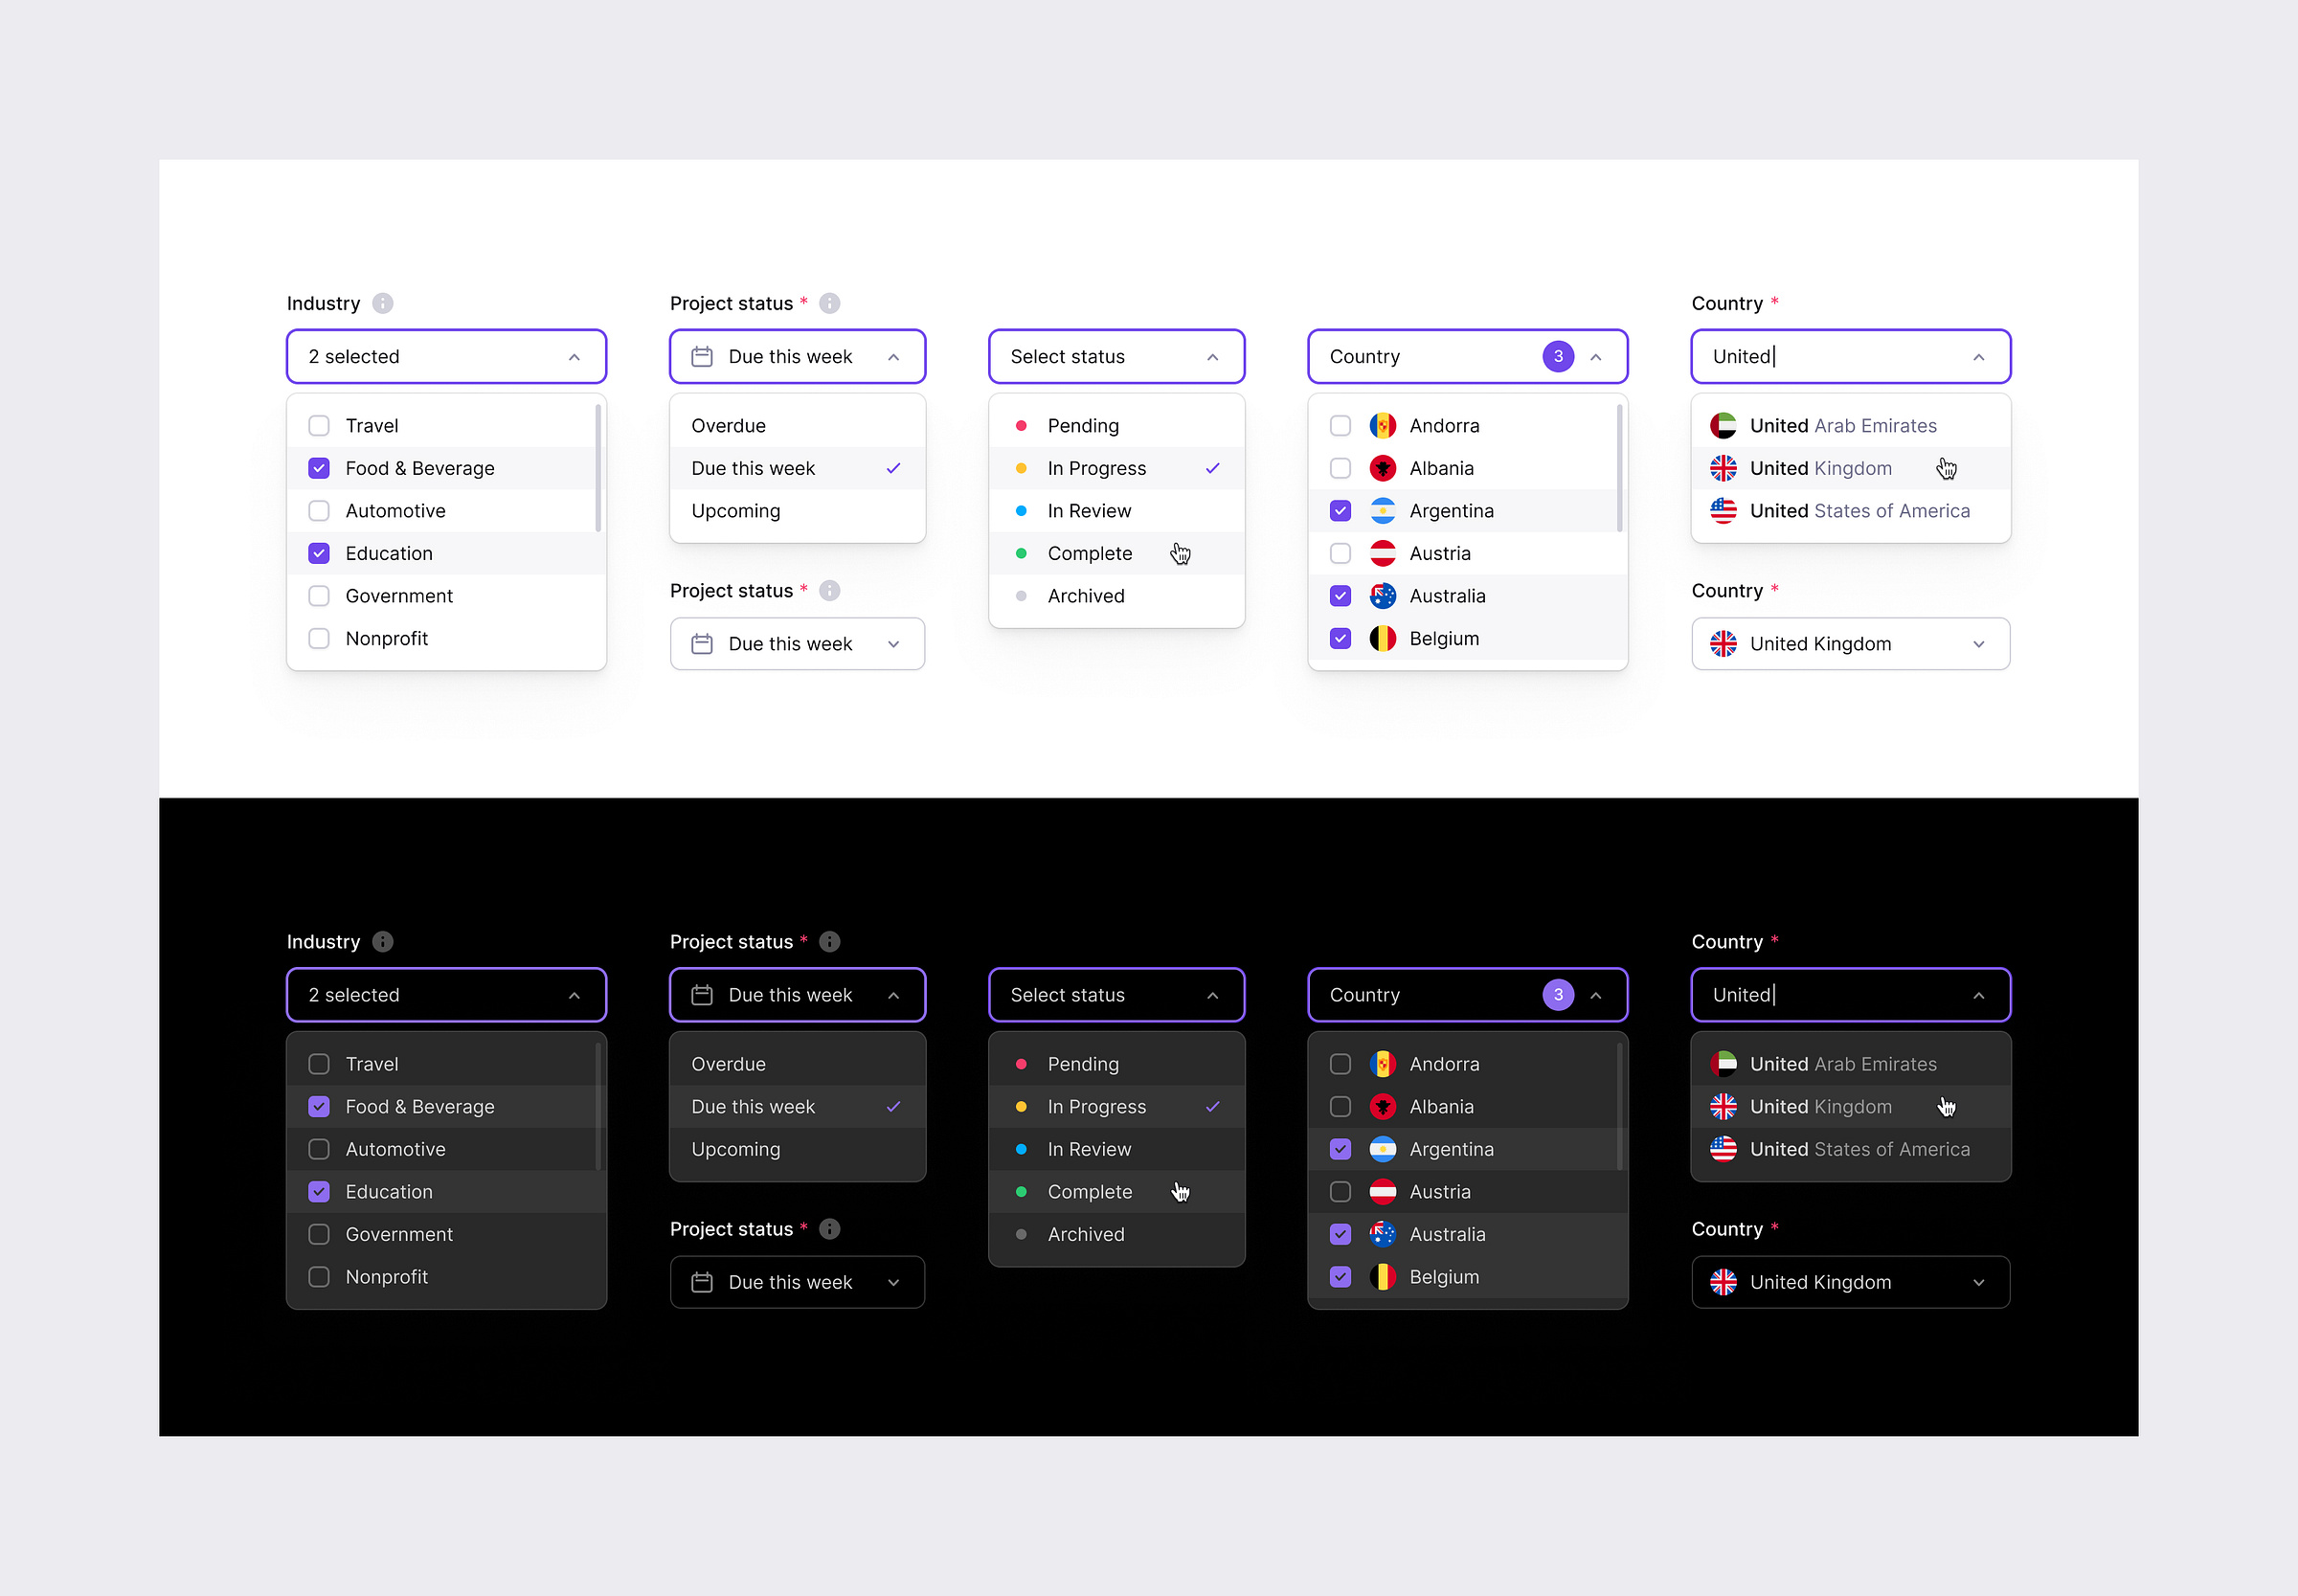Click the UAE flag next to United Arab Emirates
Viewport: 2298px width, 1596px height.
pyautogui.click(x=1724, y=425)
